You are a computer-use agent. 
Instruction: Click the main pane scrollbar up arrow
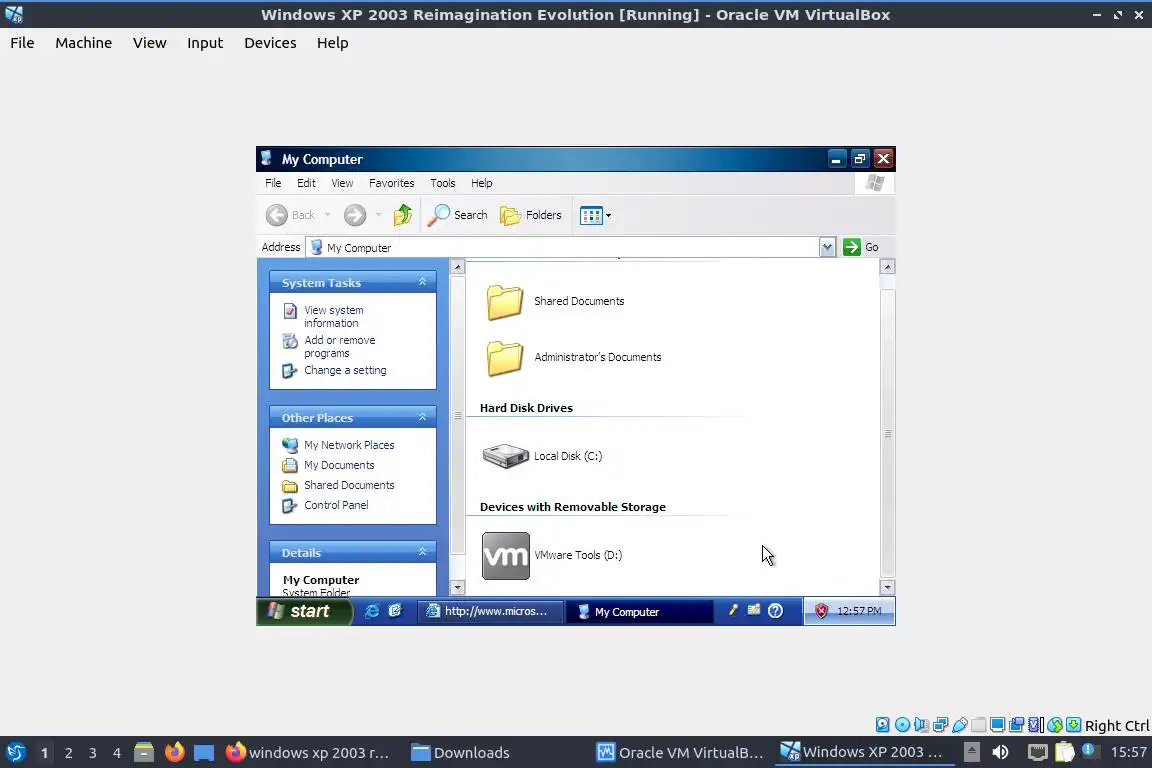(888, 267)
